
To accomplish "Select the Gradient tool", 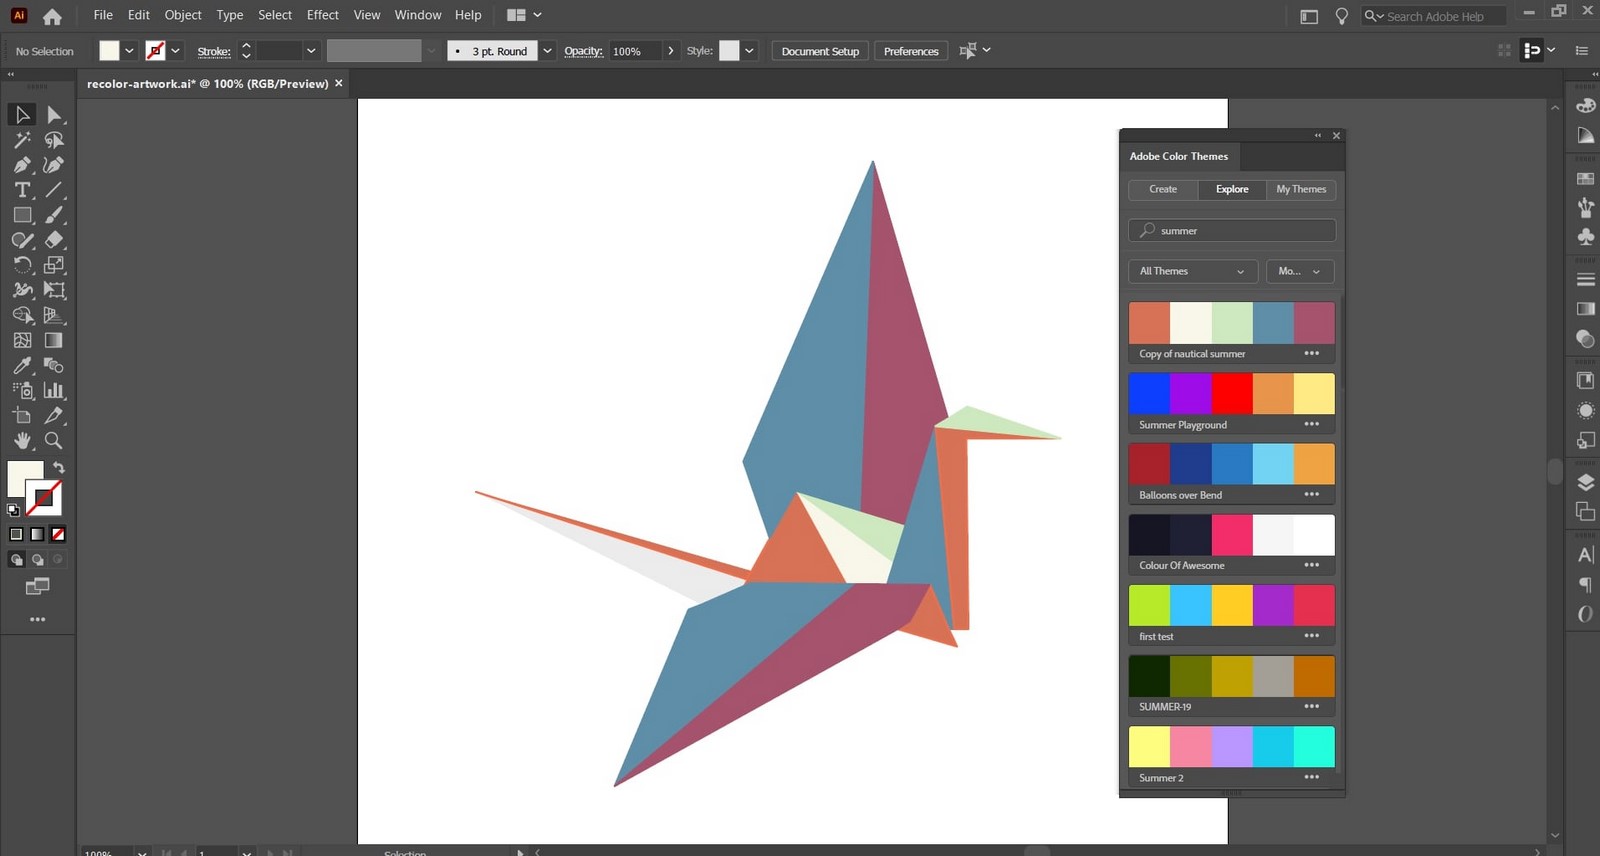I will tap(54, 340).
